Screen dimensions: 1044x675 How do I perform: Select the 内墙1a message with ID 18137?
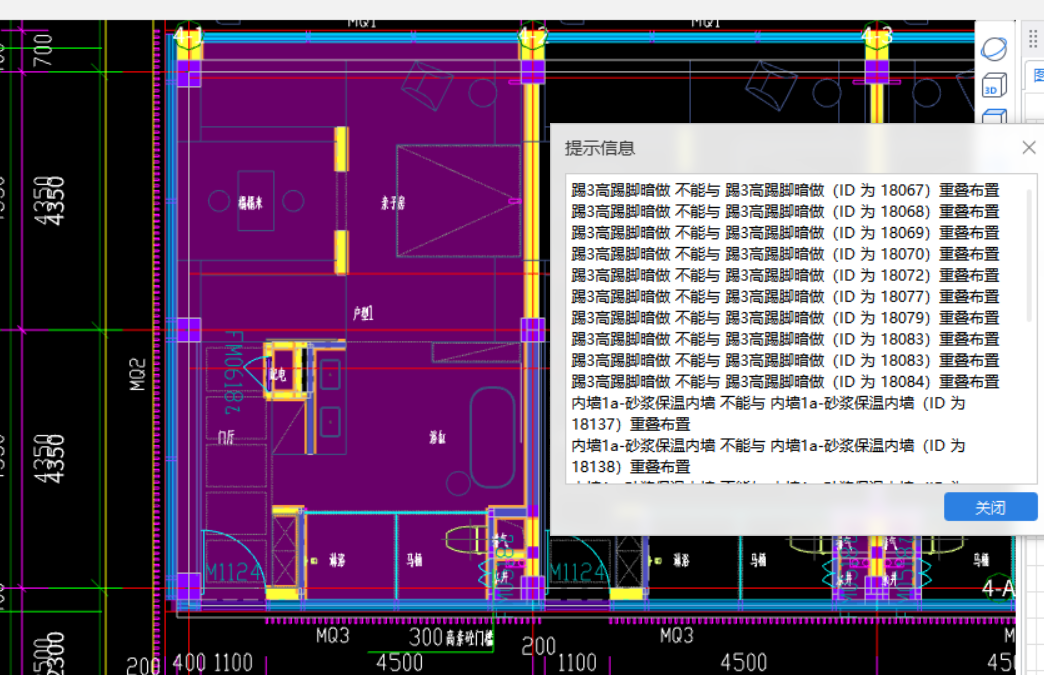coord(768,413)
